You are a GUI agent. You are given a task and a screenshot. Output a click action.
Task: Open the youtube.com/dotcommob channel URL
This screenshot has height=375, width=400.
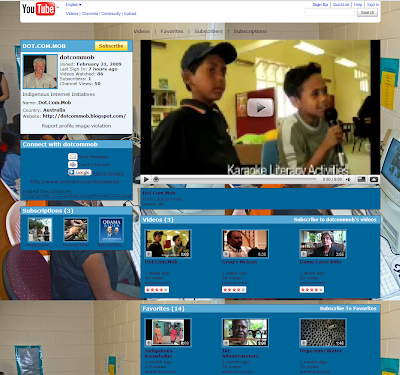(x=75, y=182)
